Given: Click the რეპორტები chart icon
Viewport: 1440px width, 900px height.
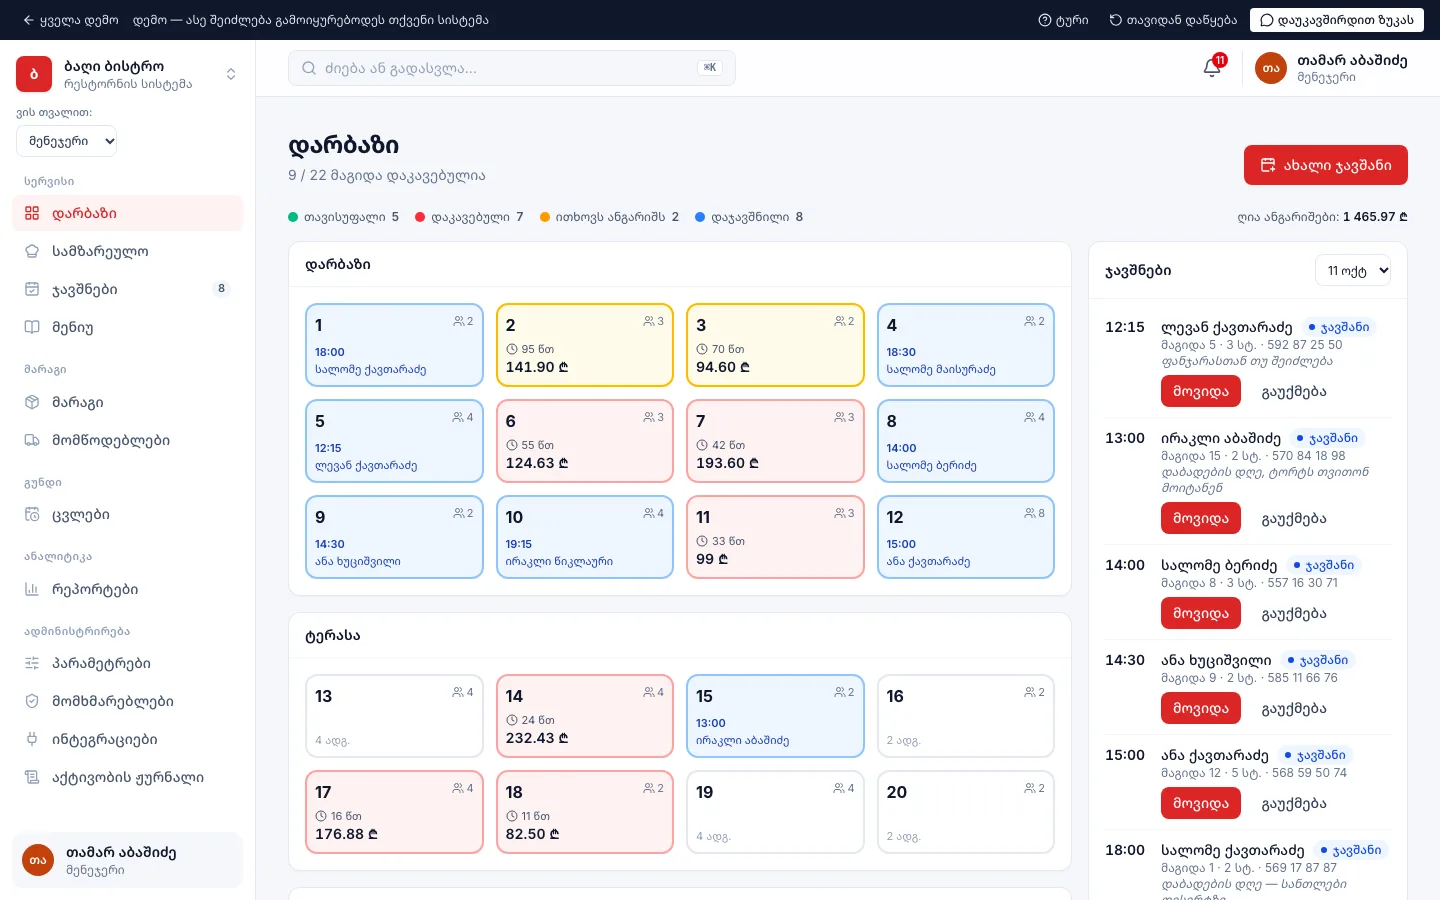Looking at the screenshot, I should [x=32, y=589].
